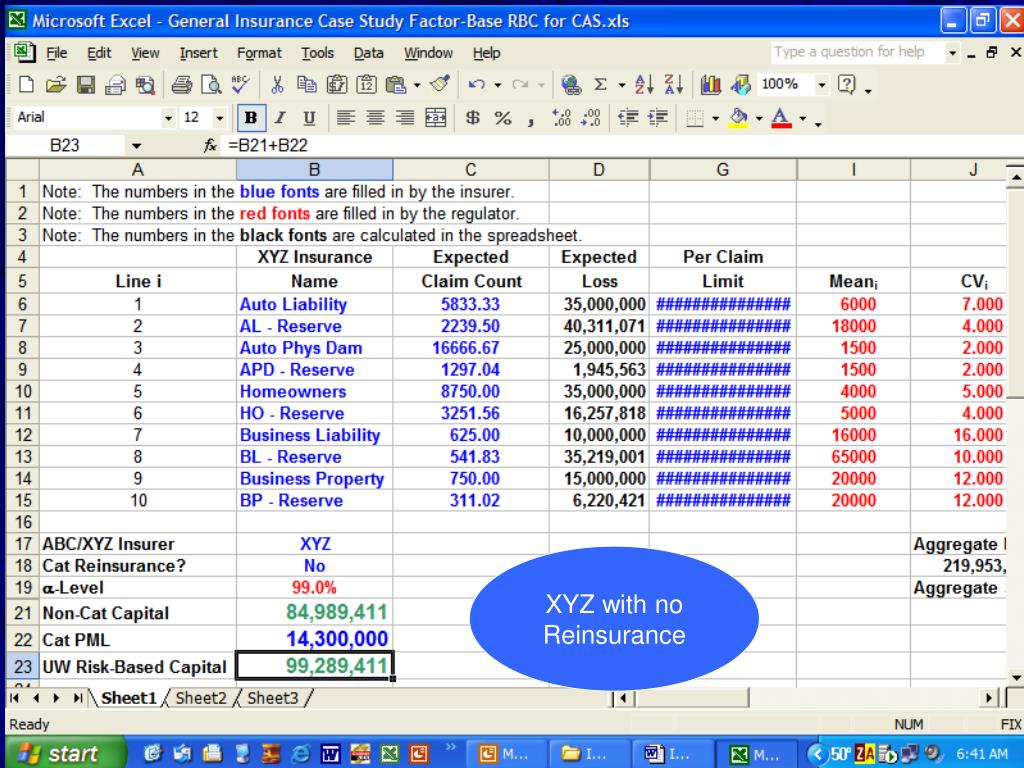Click the vertical scrollbar down arrow
The width and height of the screenshot is (1024, 768).
(x=1015, y=677)
